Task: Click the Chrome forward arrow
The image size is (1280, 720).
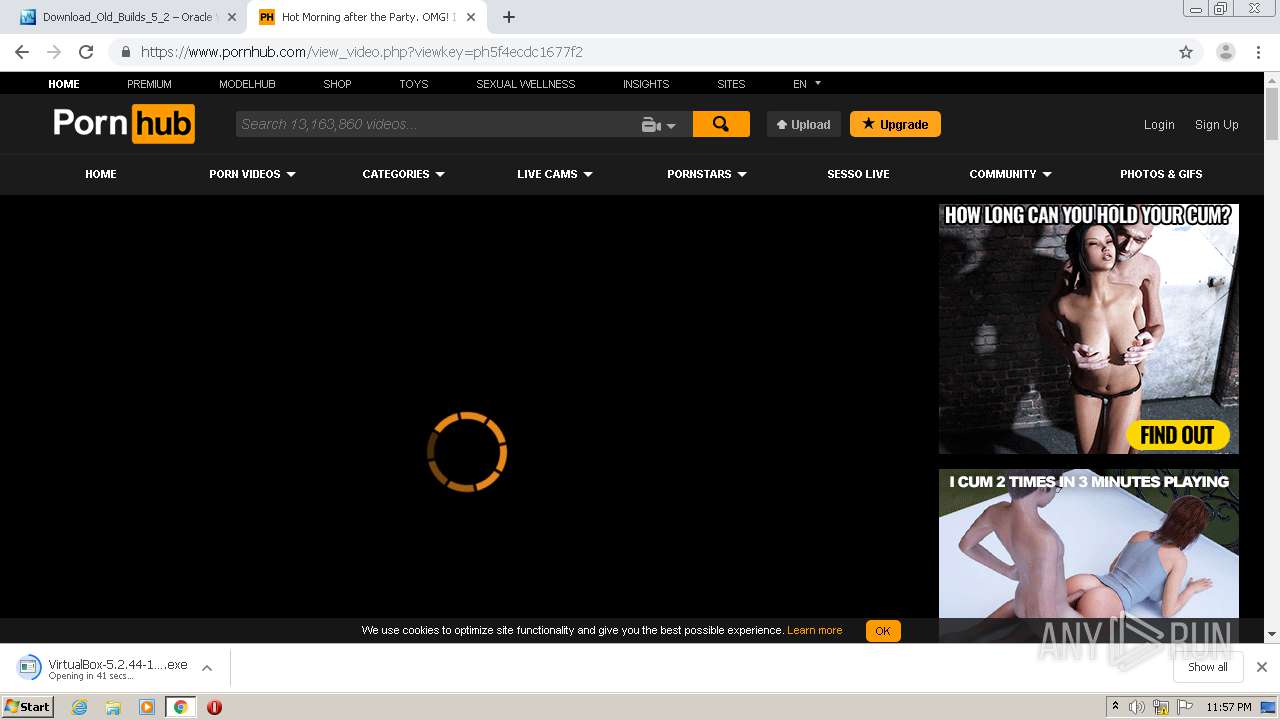Action: (54, 52)
